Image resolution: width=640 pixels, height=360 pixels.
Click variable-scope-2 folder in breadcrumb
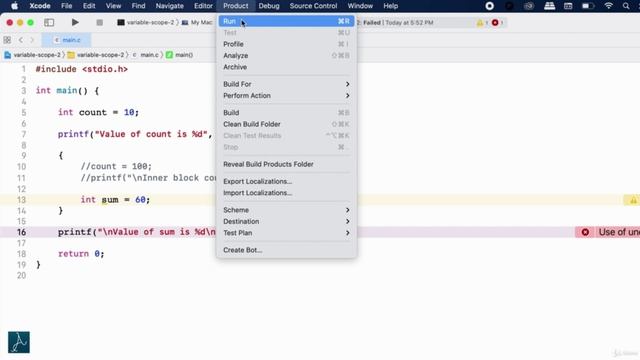click(x=96, y=55)
